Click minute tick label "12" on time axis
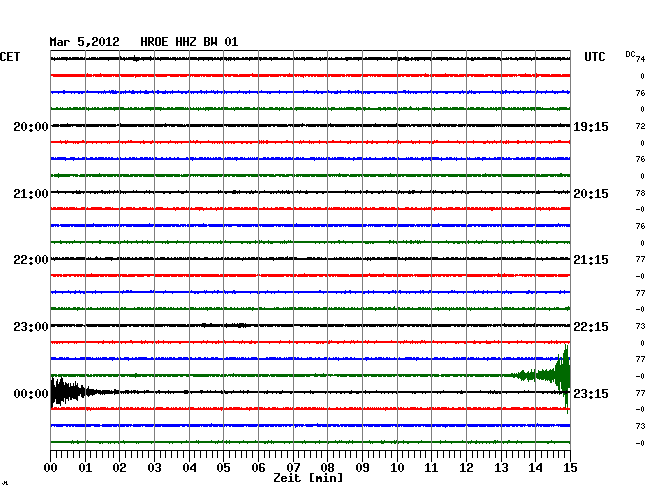 (x=466, y=467)
